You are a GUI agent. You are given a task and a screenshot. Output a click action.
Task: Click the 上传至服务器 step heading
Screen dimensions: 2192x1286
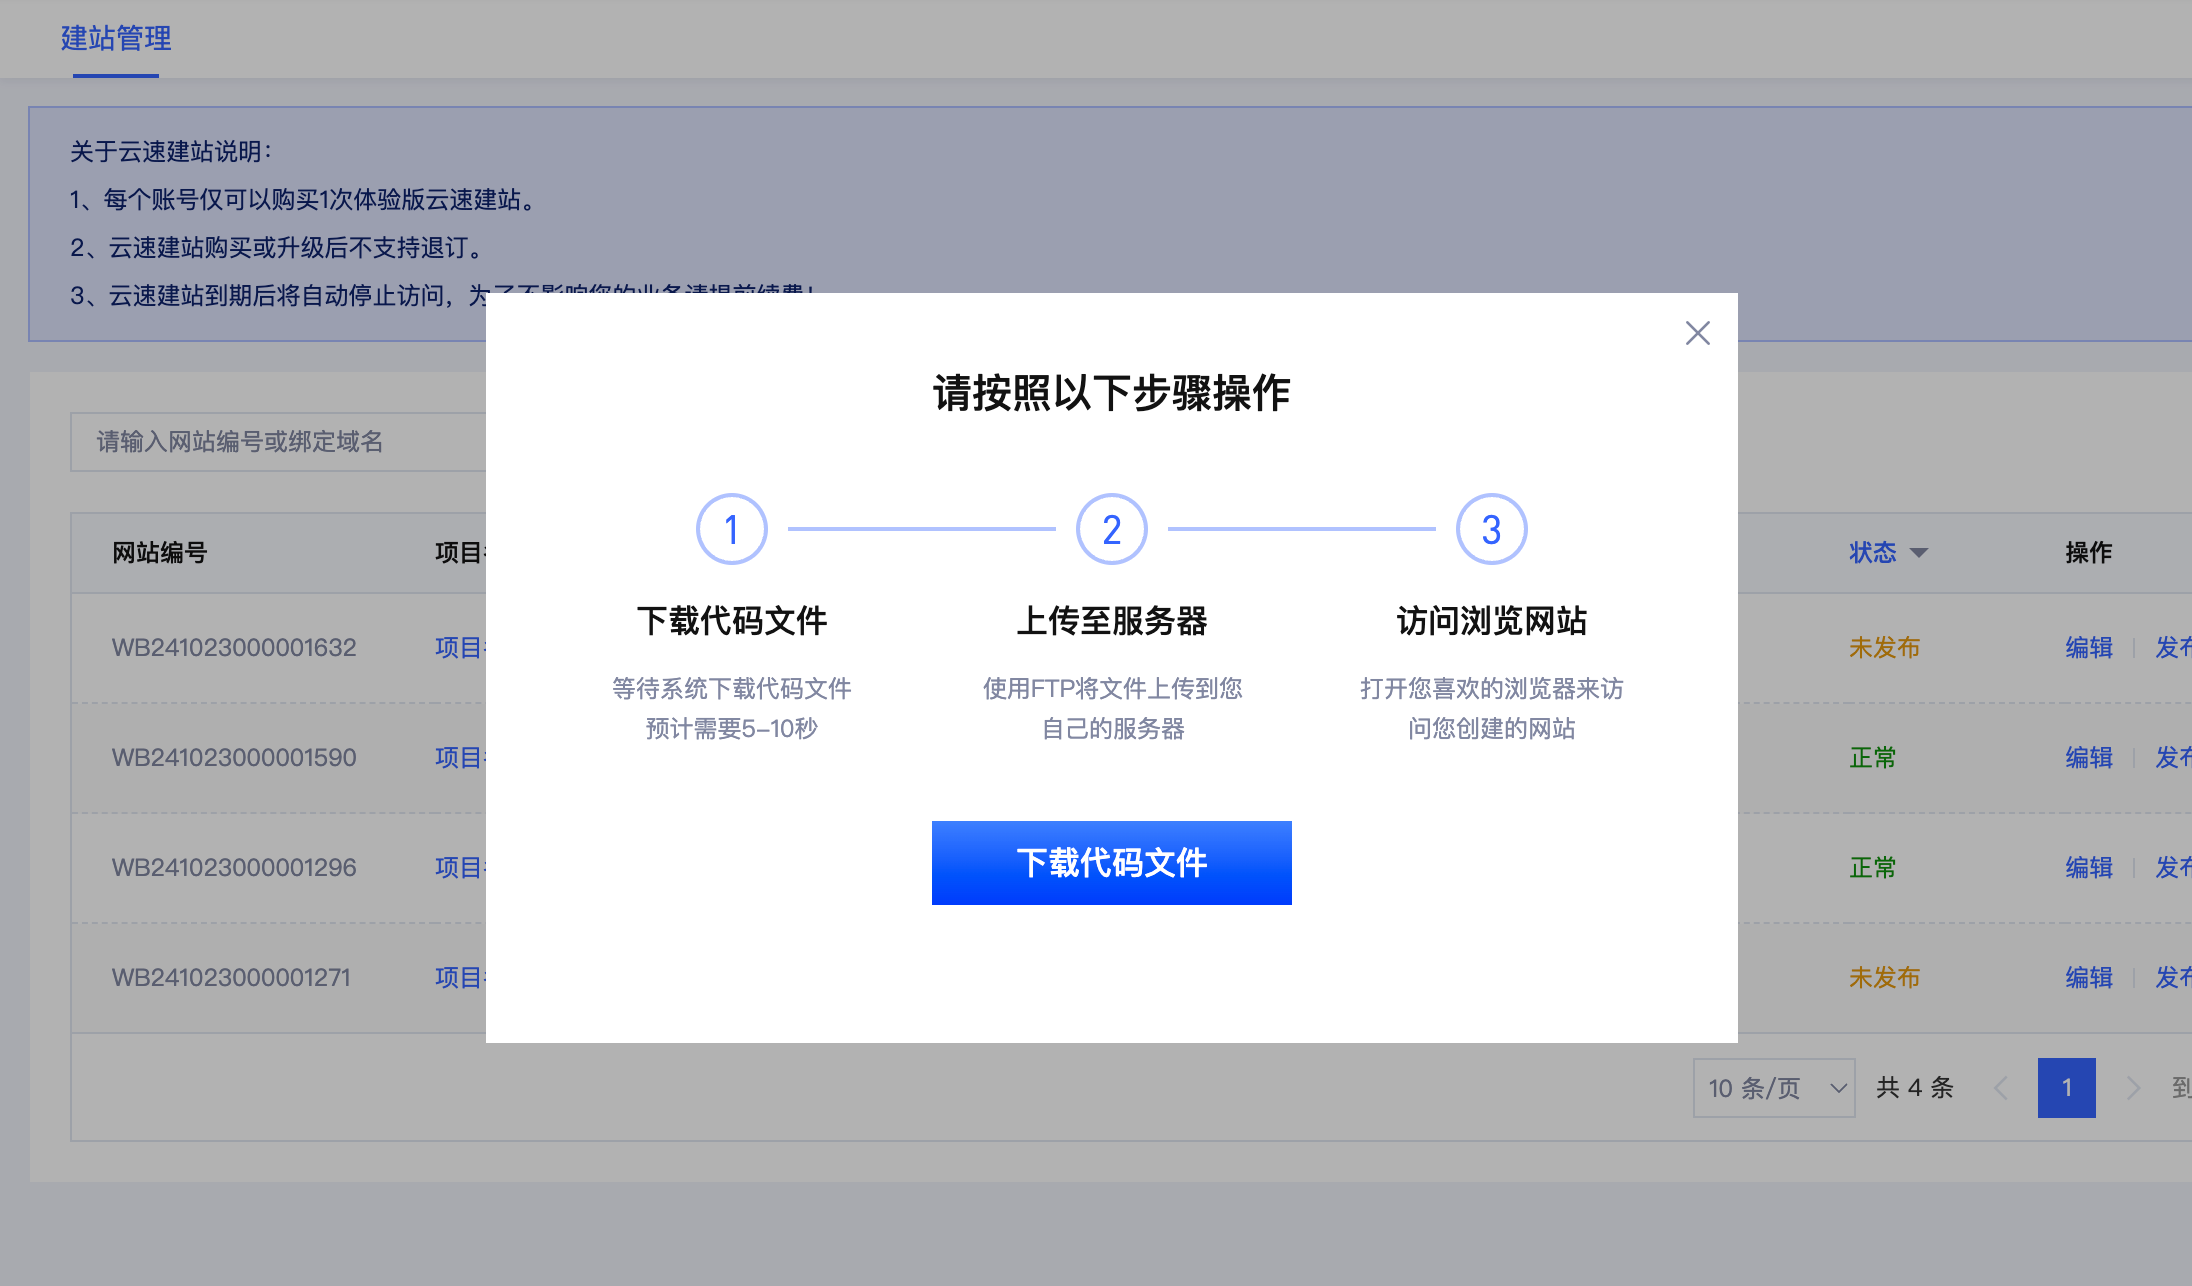tap(1111, 621)
